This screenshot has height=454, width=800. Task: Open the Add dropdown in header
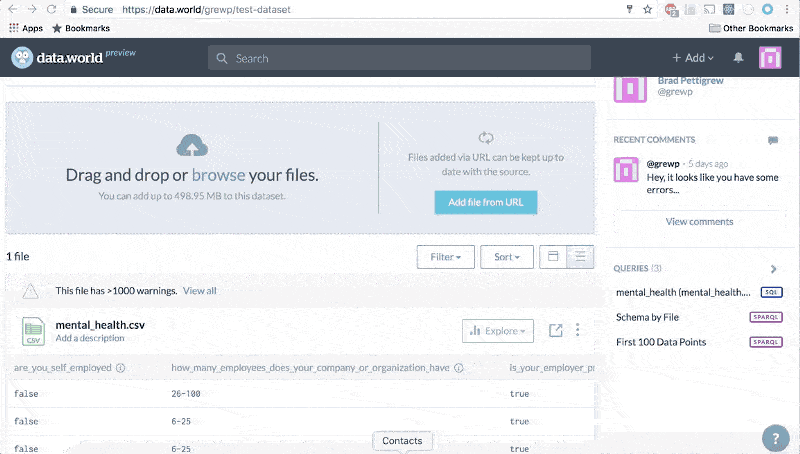(692, 58)
